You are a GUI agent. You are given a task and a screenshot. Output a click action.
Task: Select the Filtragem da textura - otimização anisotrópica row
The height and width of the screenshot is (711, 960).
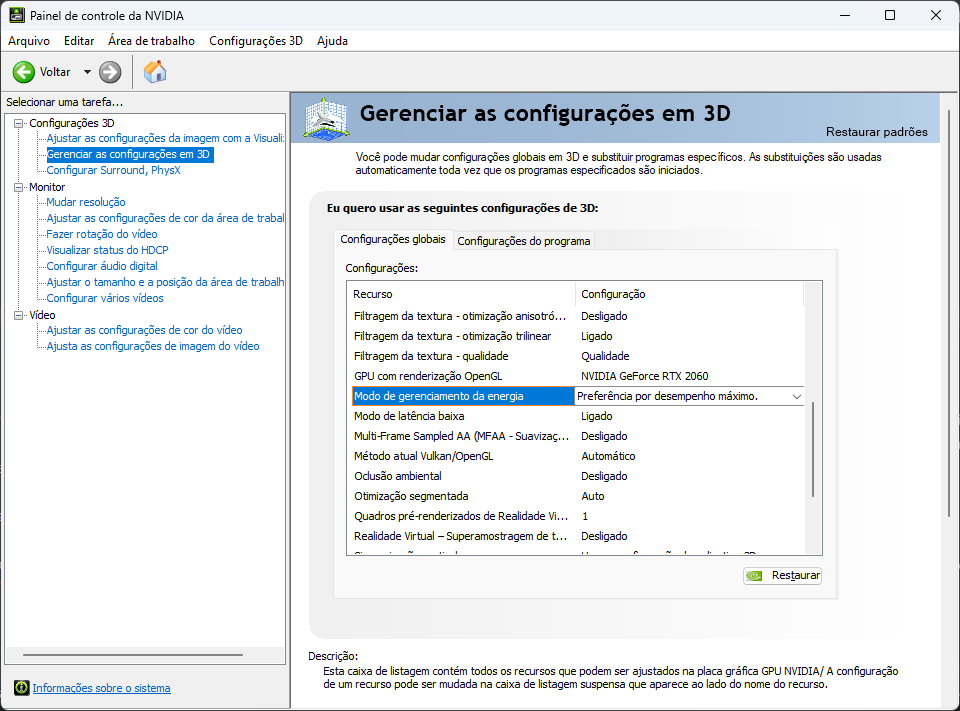(x=578, y=316)
